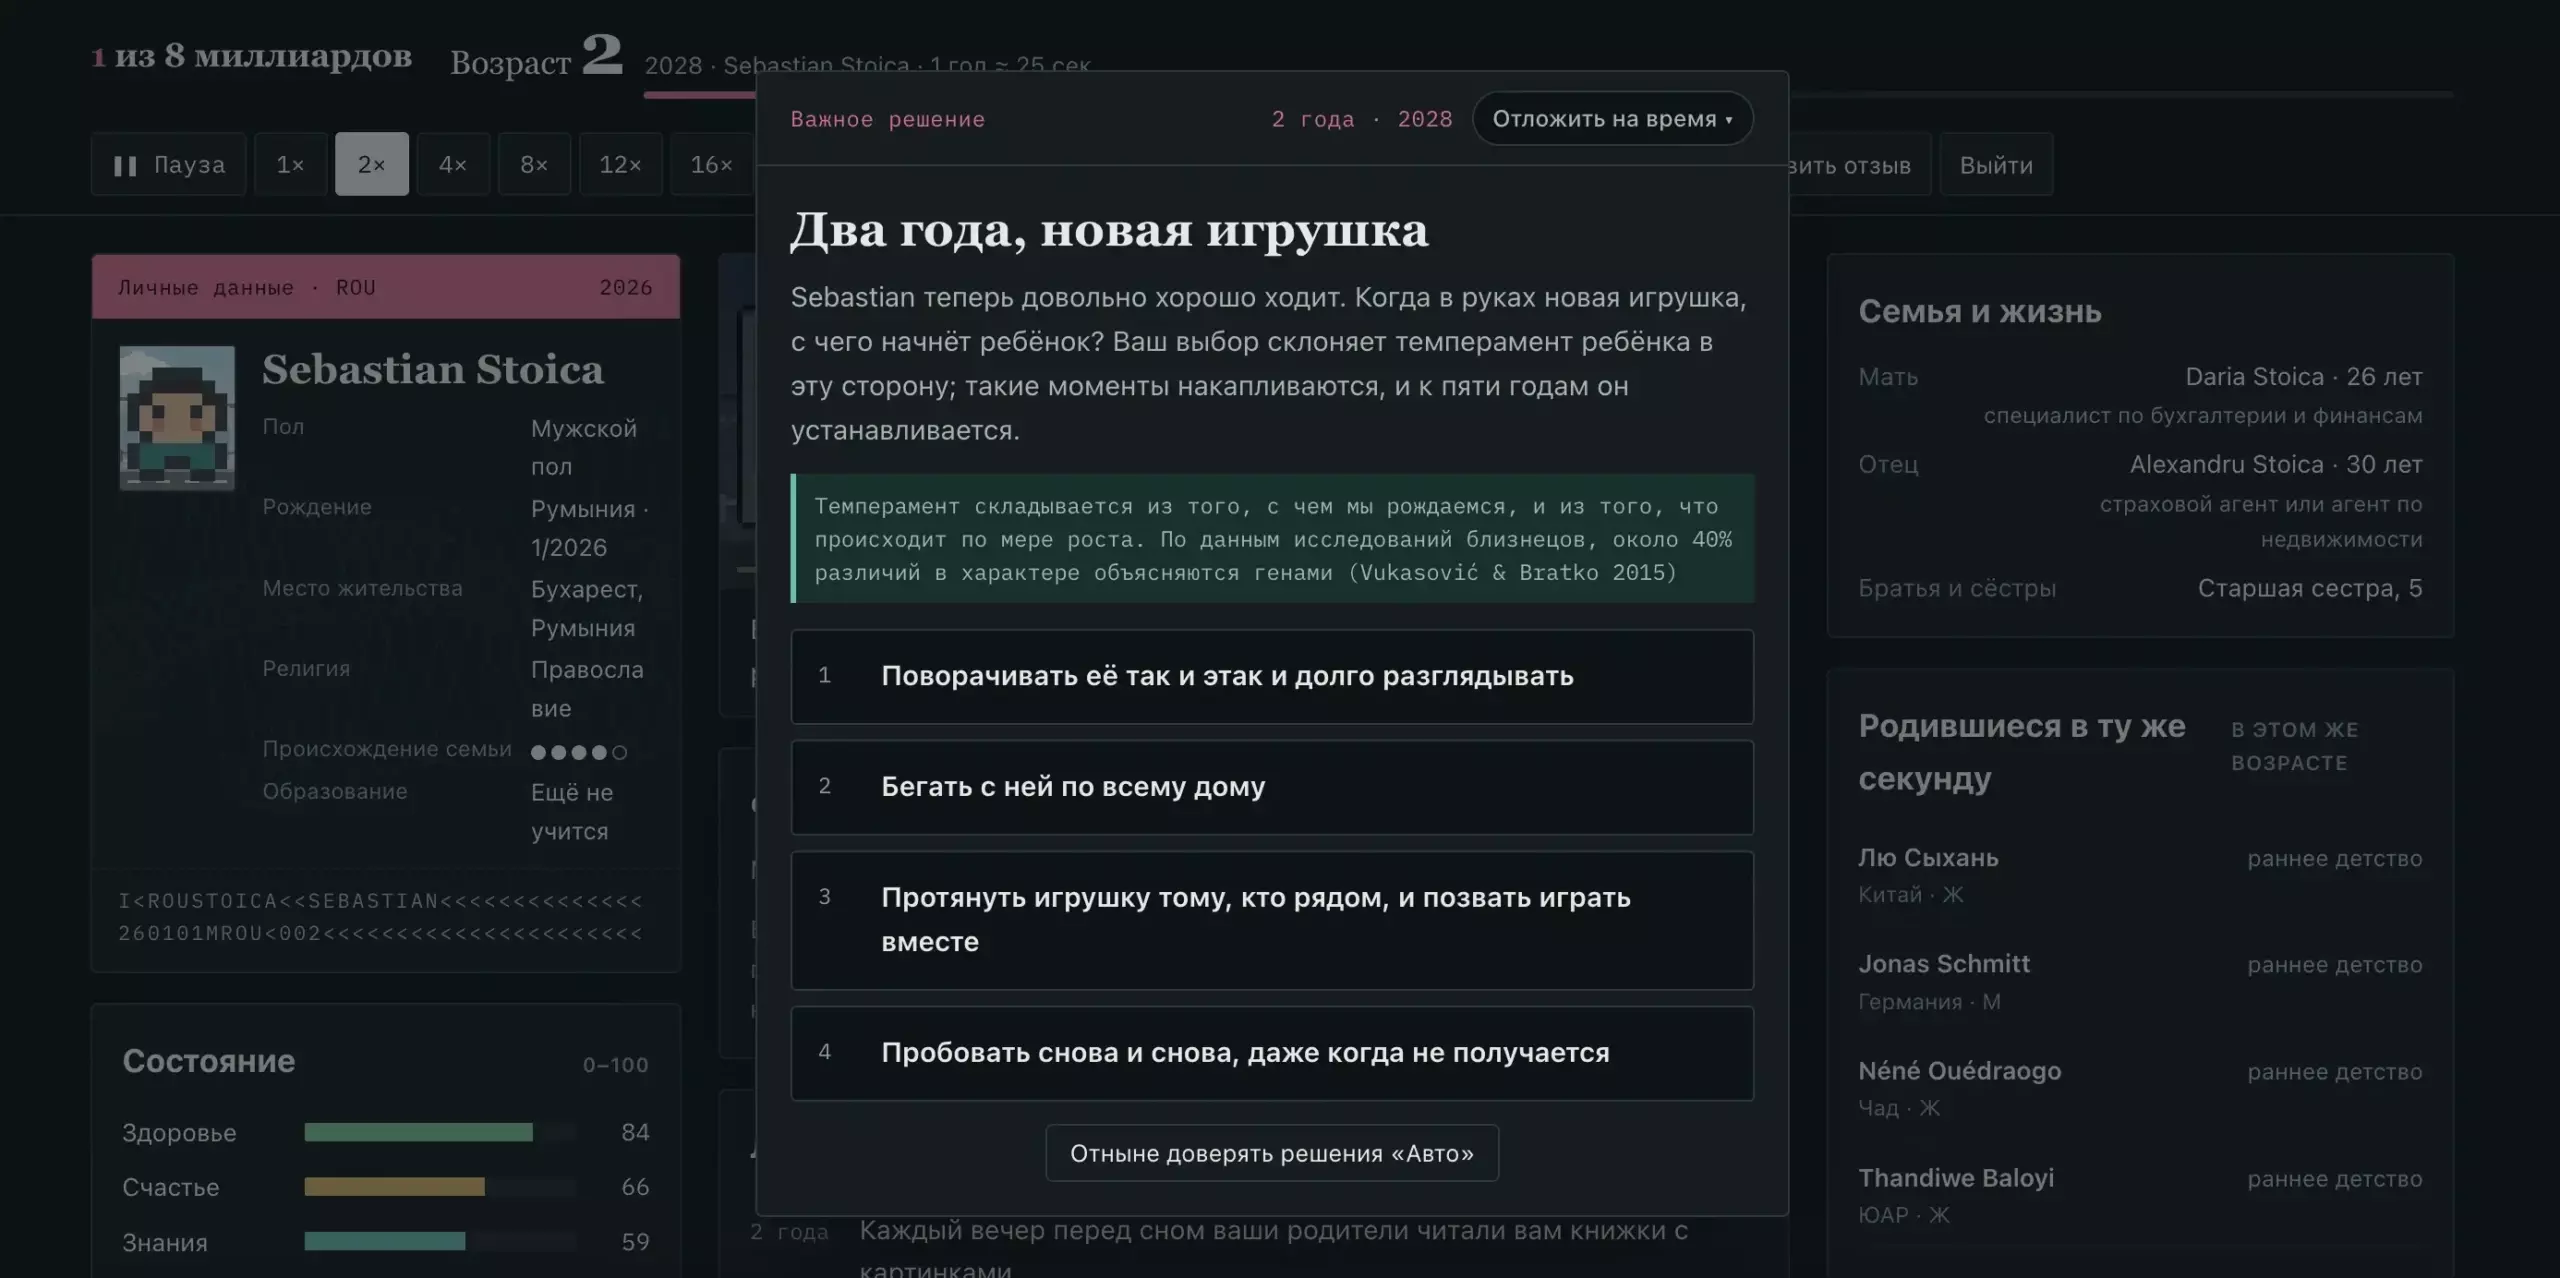Viewport: 2560px width, 1278px height.
Task: Select option 4: Пробовать снова и снова
Action: [x=1272, y=1053]
